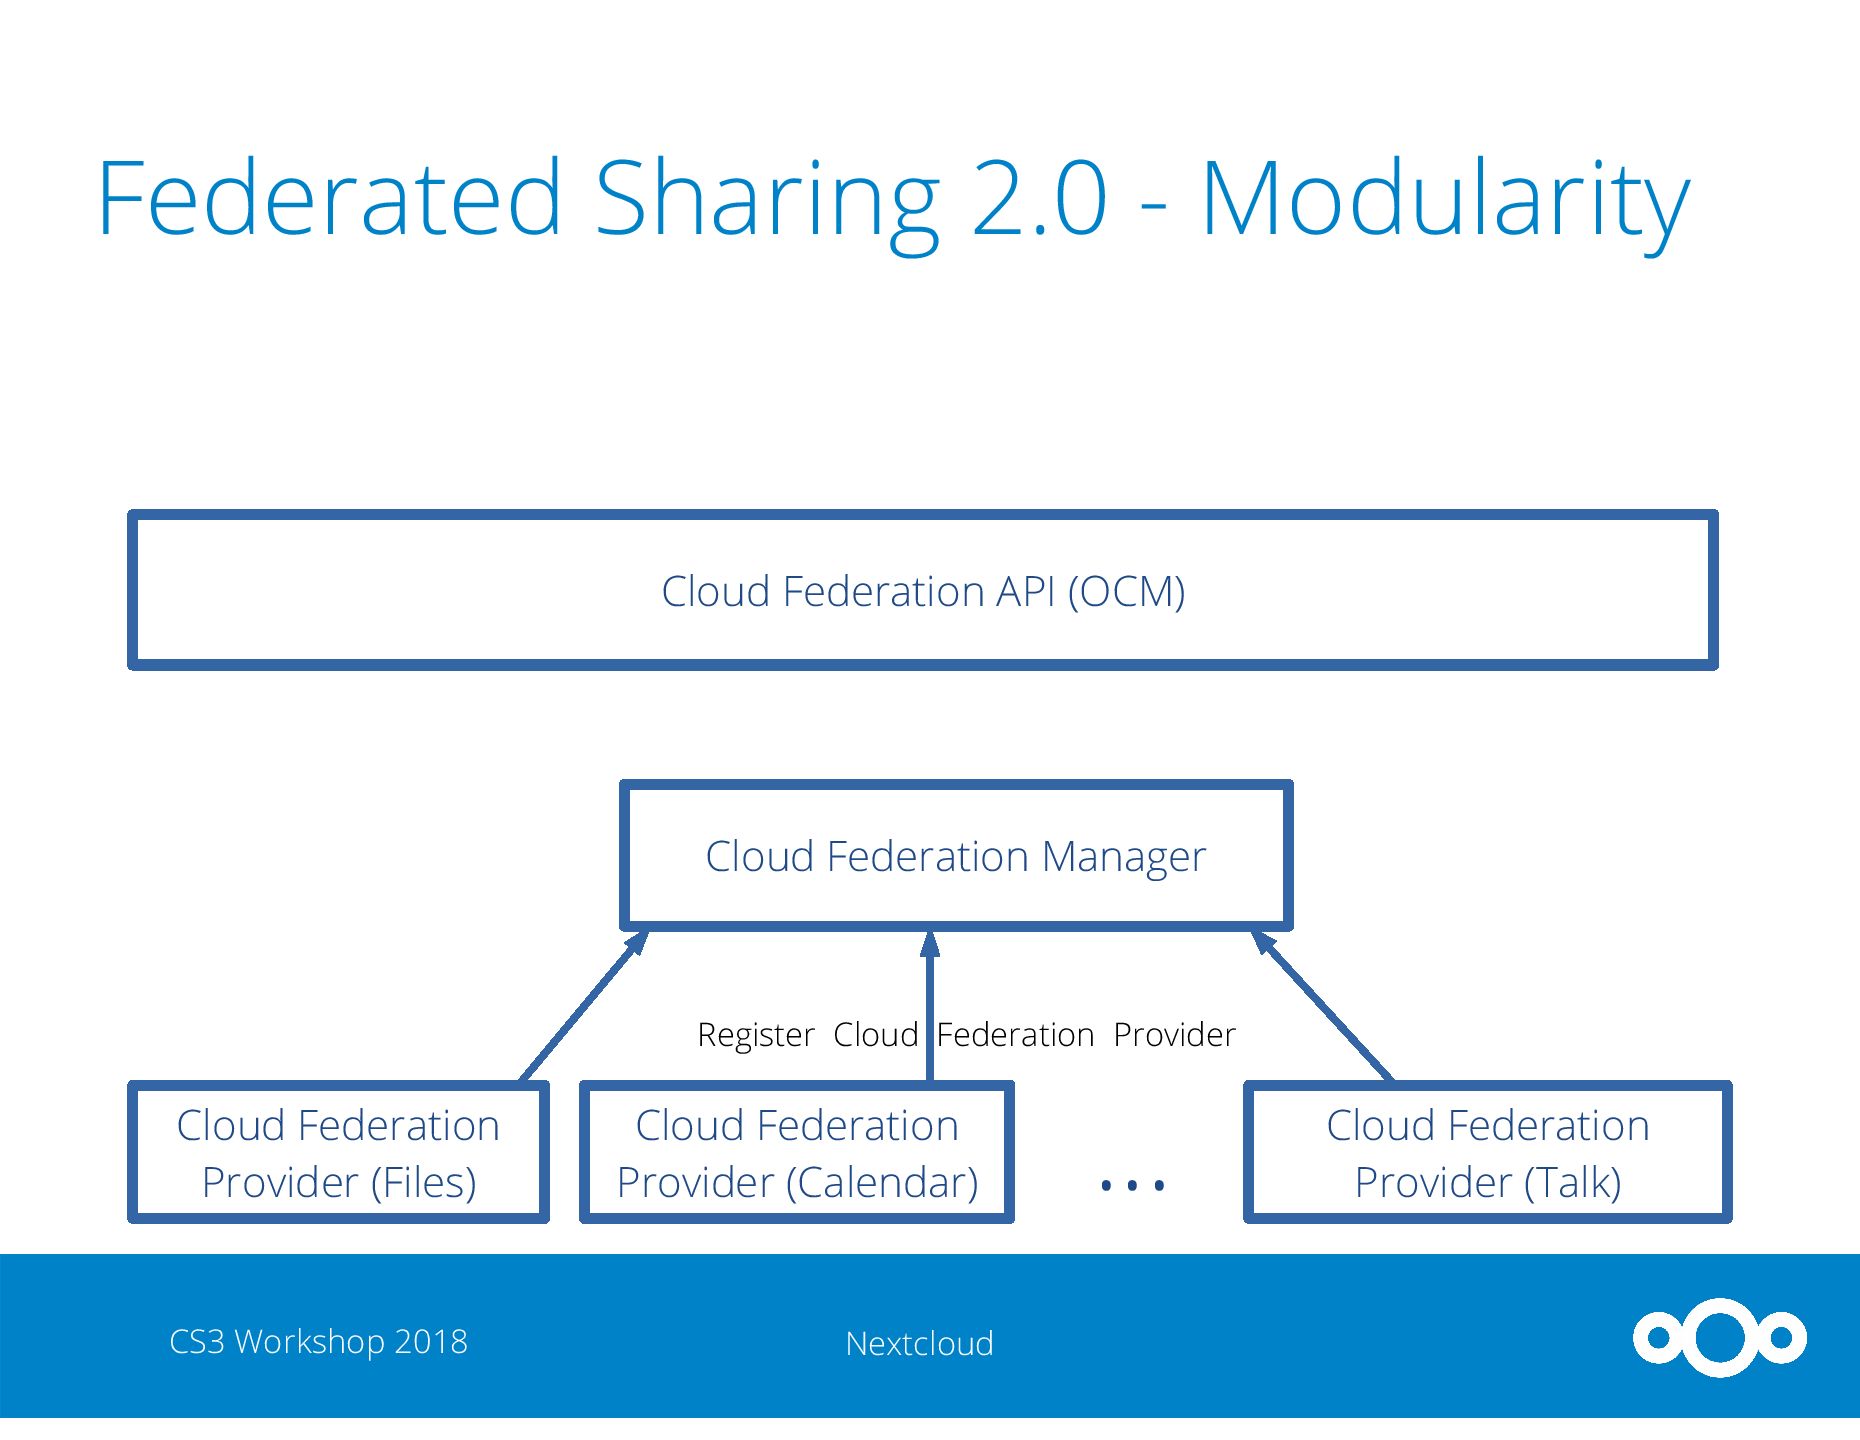The image size is (1860, 1440).
Task: Click the Nextcloud logo icon
Action: pos(1720,1338)
